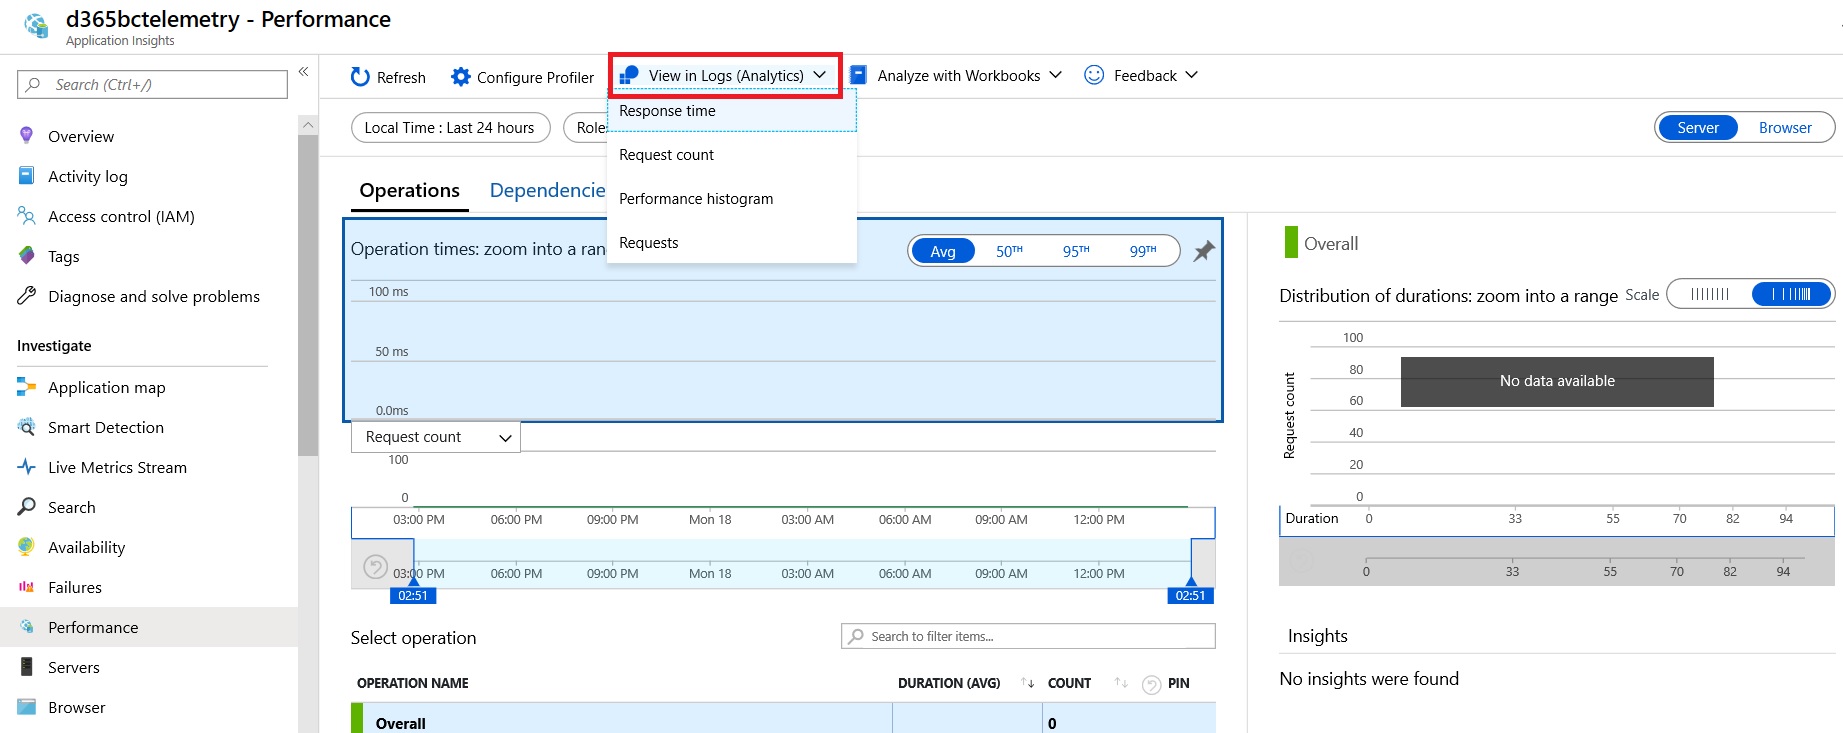Select the Server view toggle
This screenshot has height=733, width=1843.
[1698, 128]
